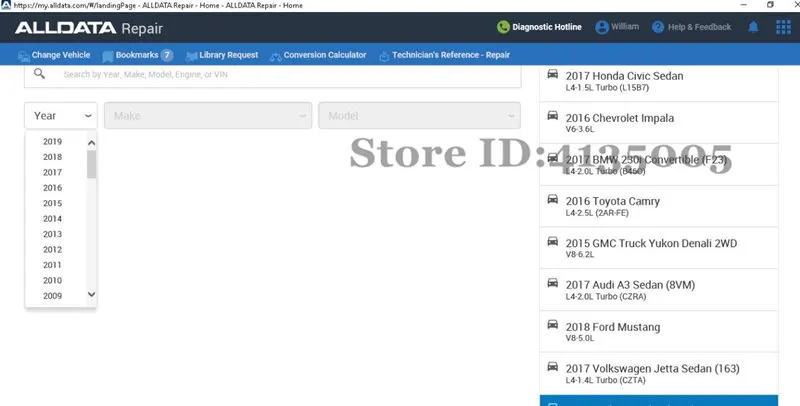
Task: Click Help & Feedback link
Action: [x=699, y=27]
